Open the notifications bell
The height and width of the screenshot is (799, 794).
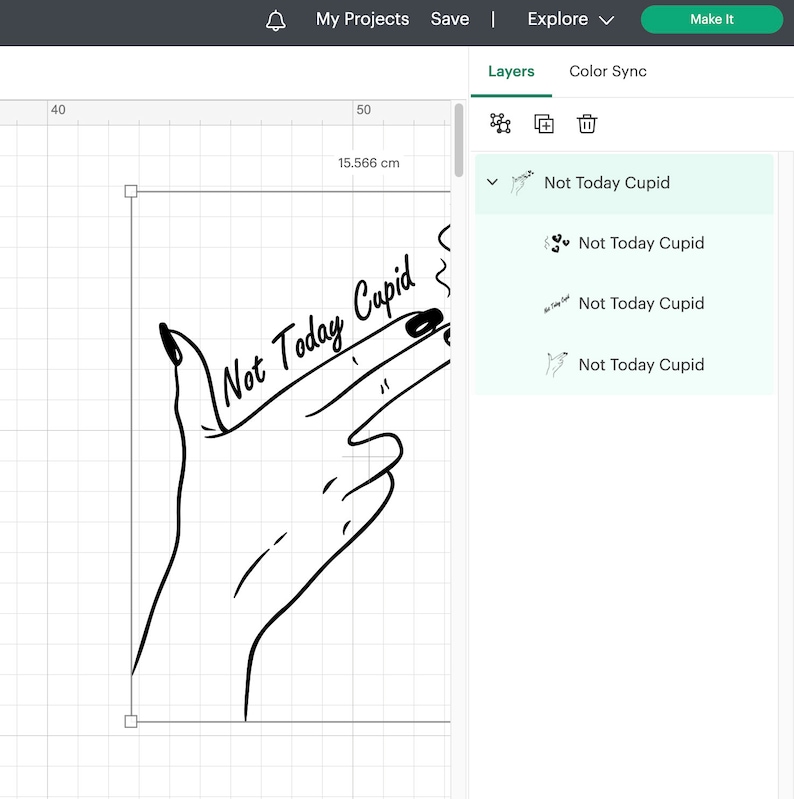click(276, 20)
